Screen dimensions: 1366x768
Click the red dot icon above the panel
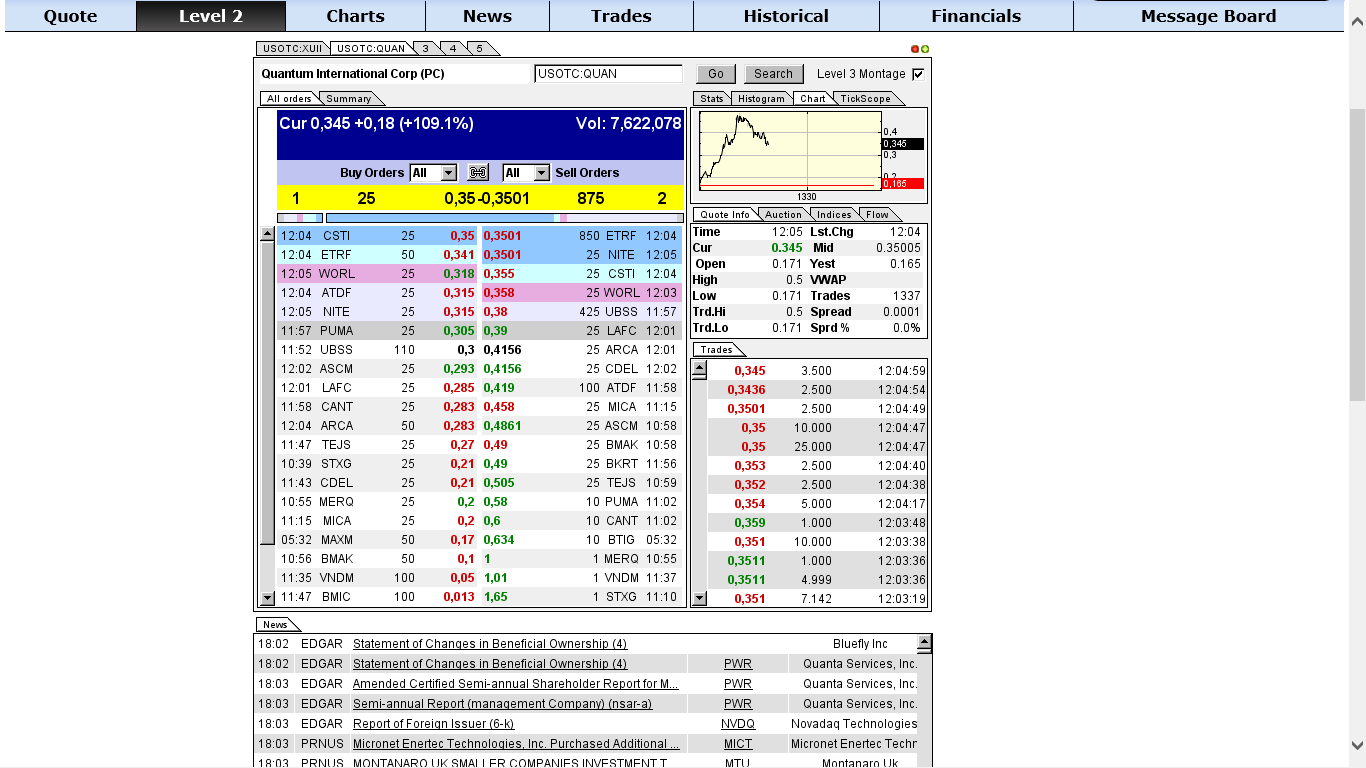pos(915,49)
